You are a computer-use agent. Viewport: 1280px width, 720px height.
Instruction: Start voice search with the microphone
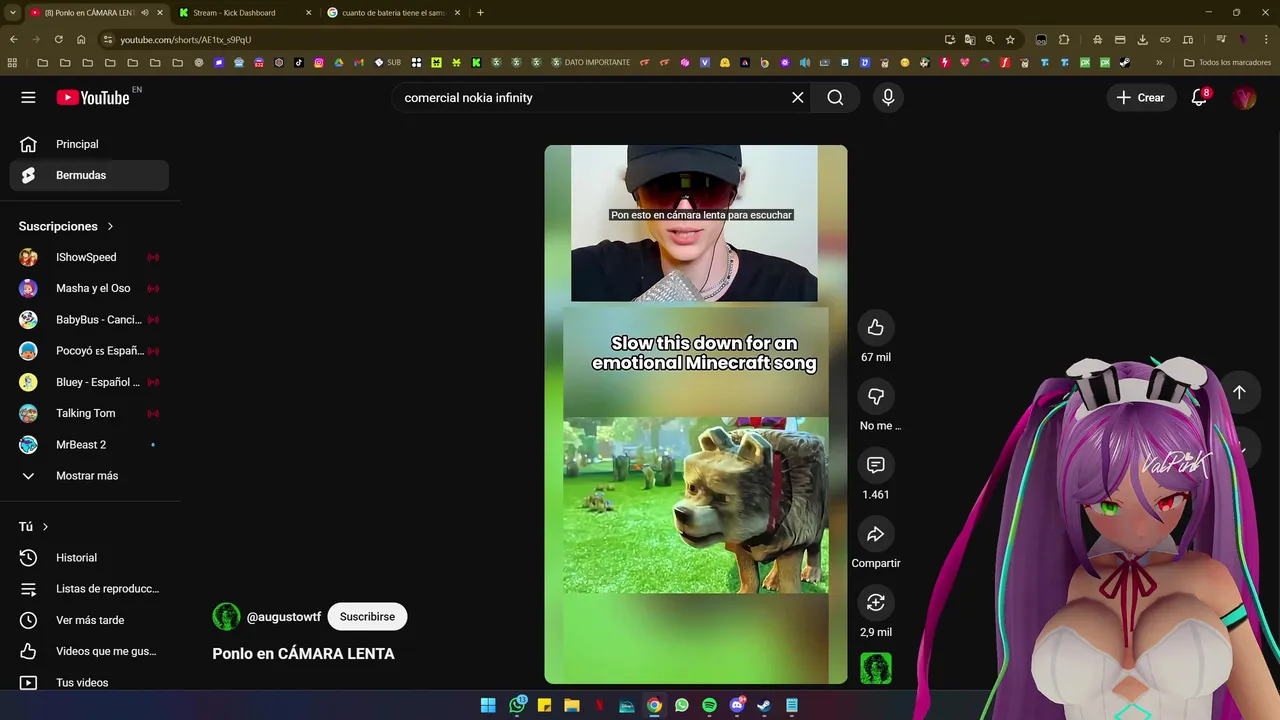click(x=887, y=98)
